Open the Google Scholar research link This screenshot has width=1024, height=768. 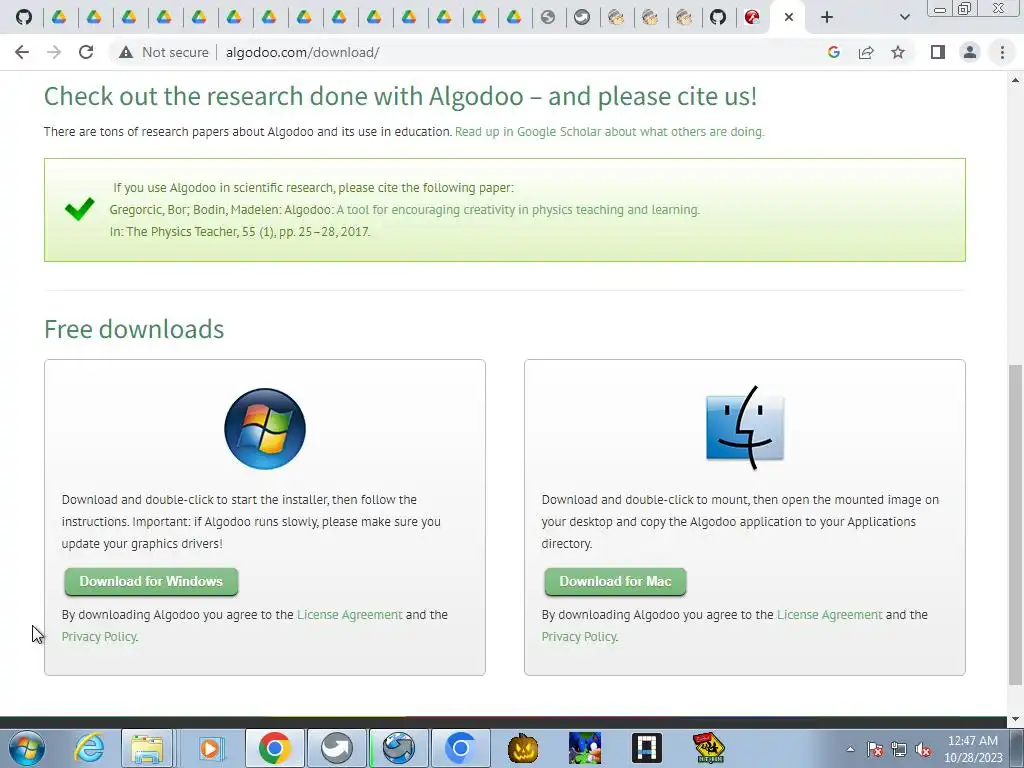(609, 132)
